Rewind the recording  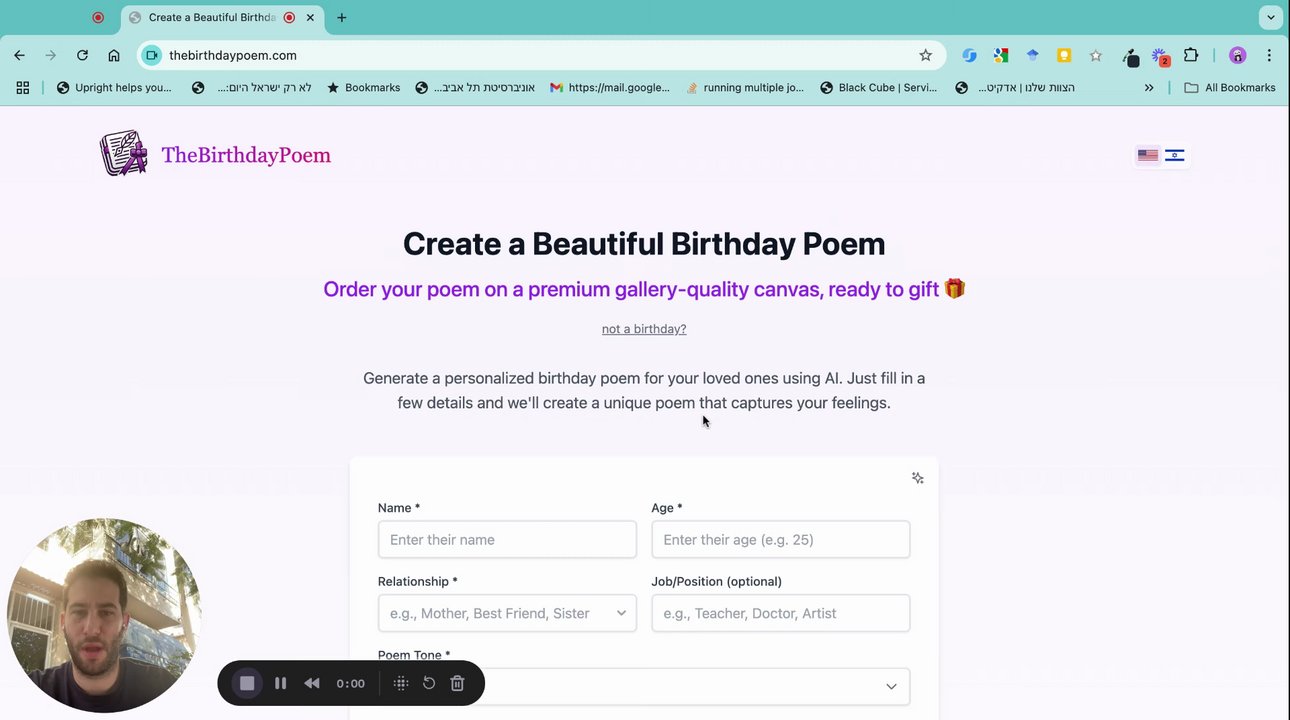pos(312,684)
